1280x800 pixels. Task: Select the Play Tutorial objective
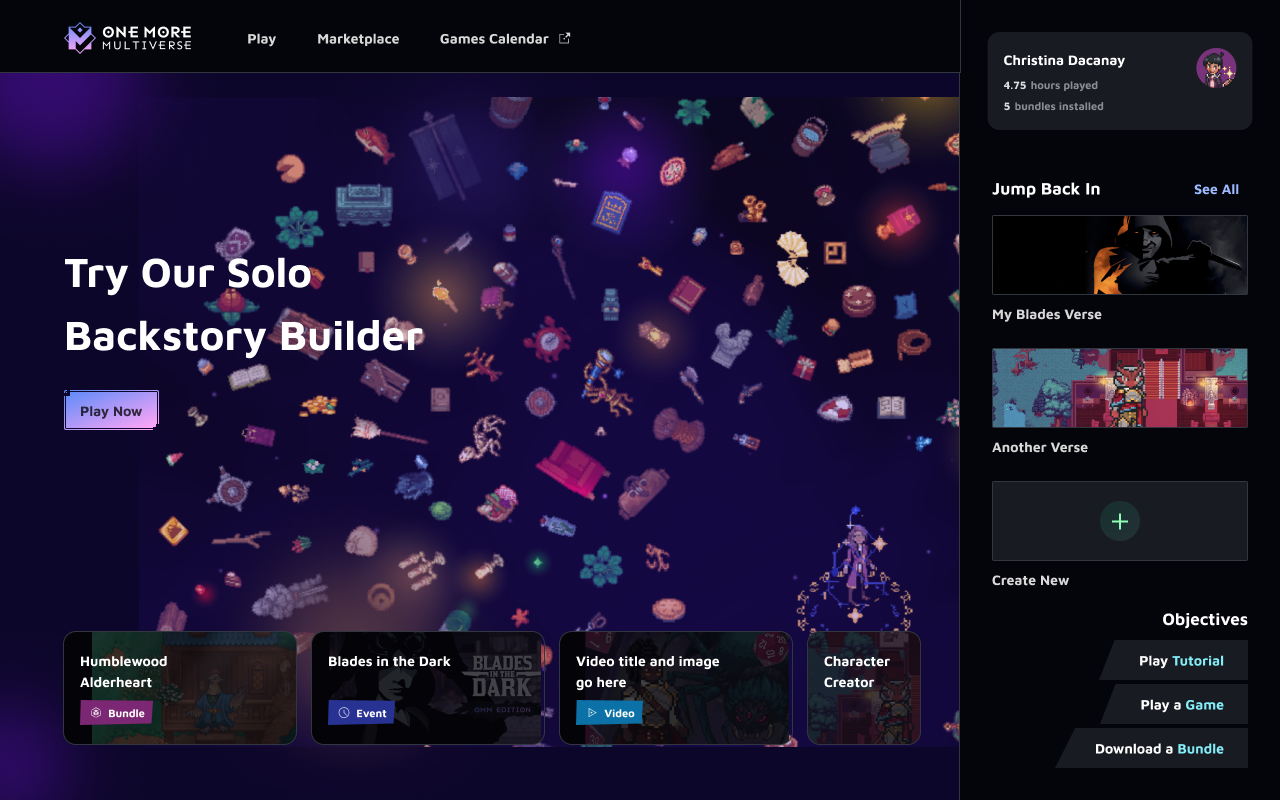point(1173,660)
